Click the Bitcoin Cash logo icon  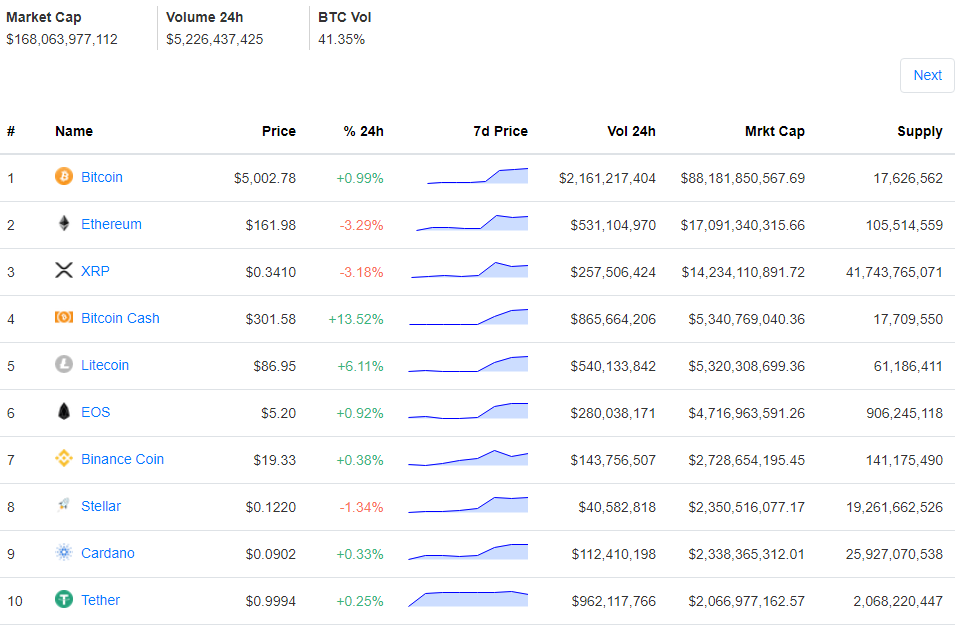(x=64, y=318)
